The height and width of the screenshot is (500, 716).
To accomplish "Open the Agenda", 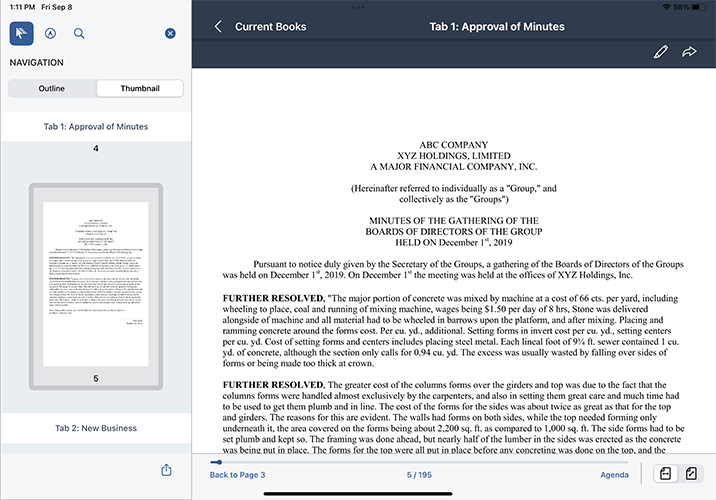I will 614,474.
